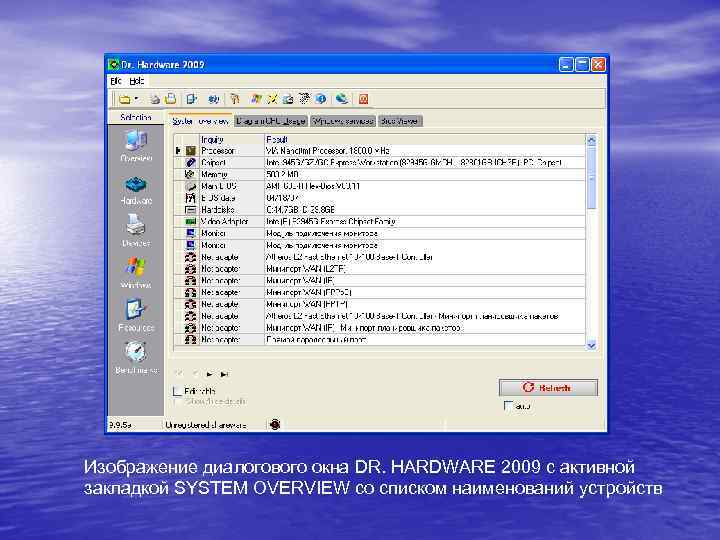Click the version number in the status bar
The width and height of the screenshot is (720, 540).
coord(120,425)
